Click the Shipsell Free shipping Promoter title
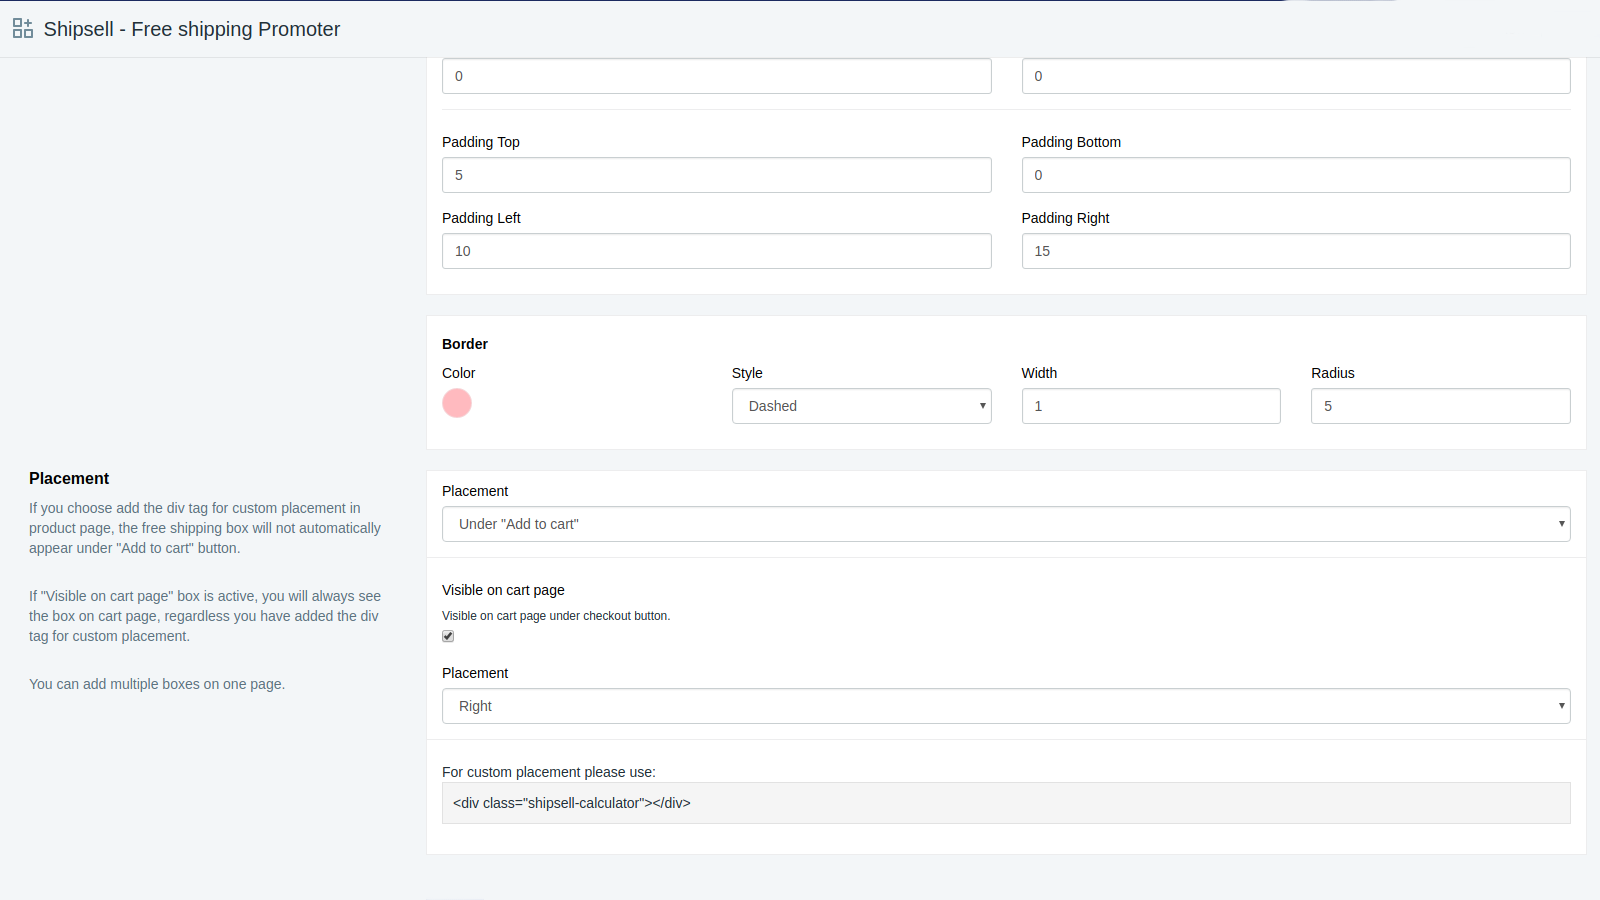This screenshot has width=1600, height=900. pyautogui.click(x=191, y=29)
